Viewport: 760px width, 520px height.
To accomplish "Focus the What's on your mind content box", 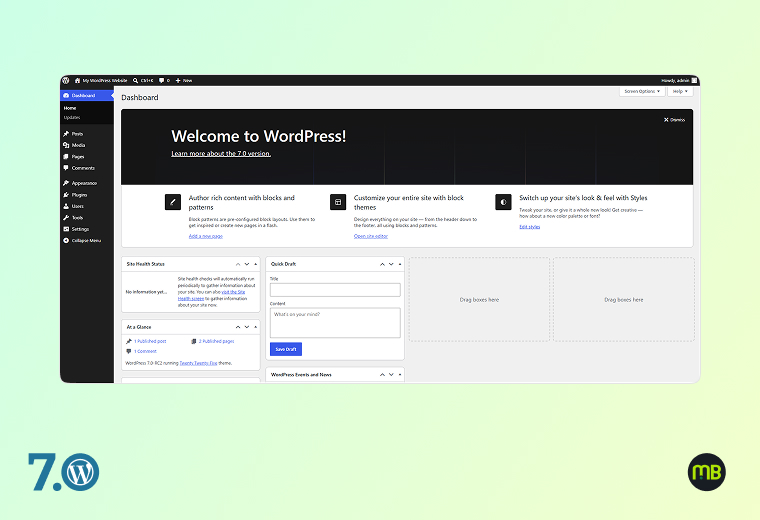I will tap(335, 323).
